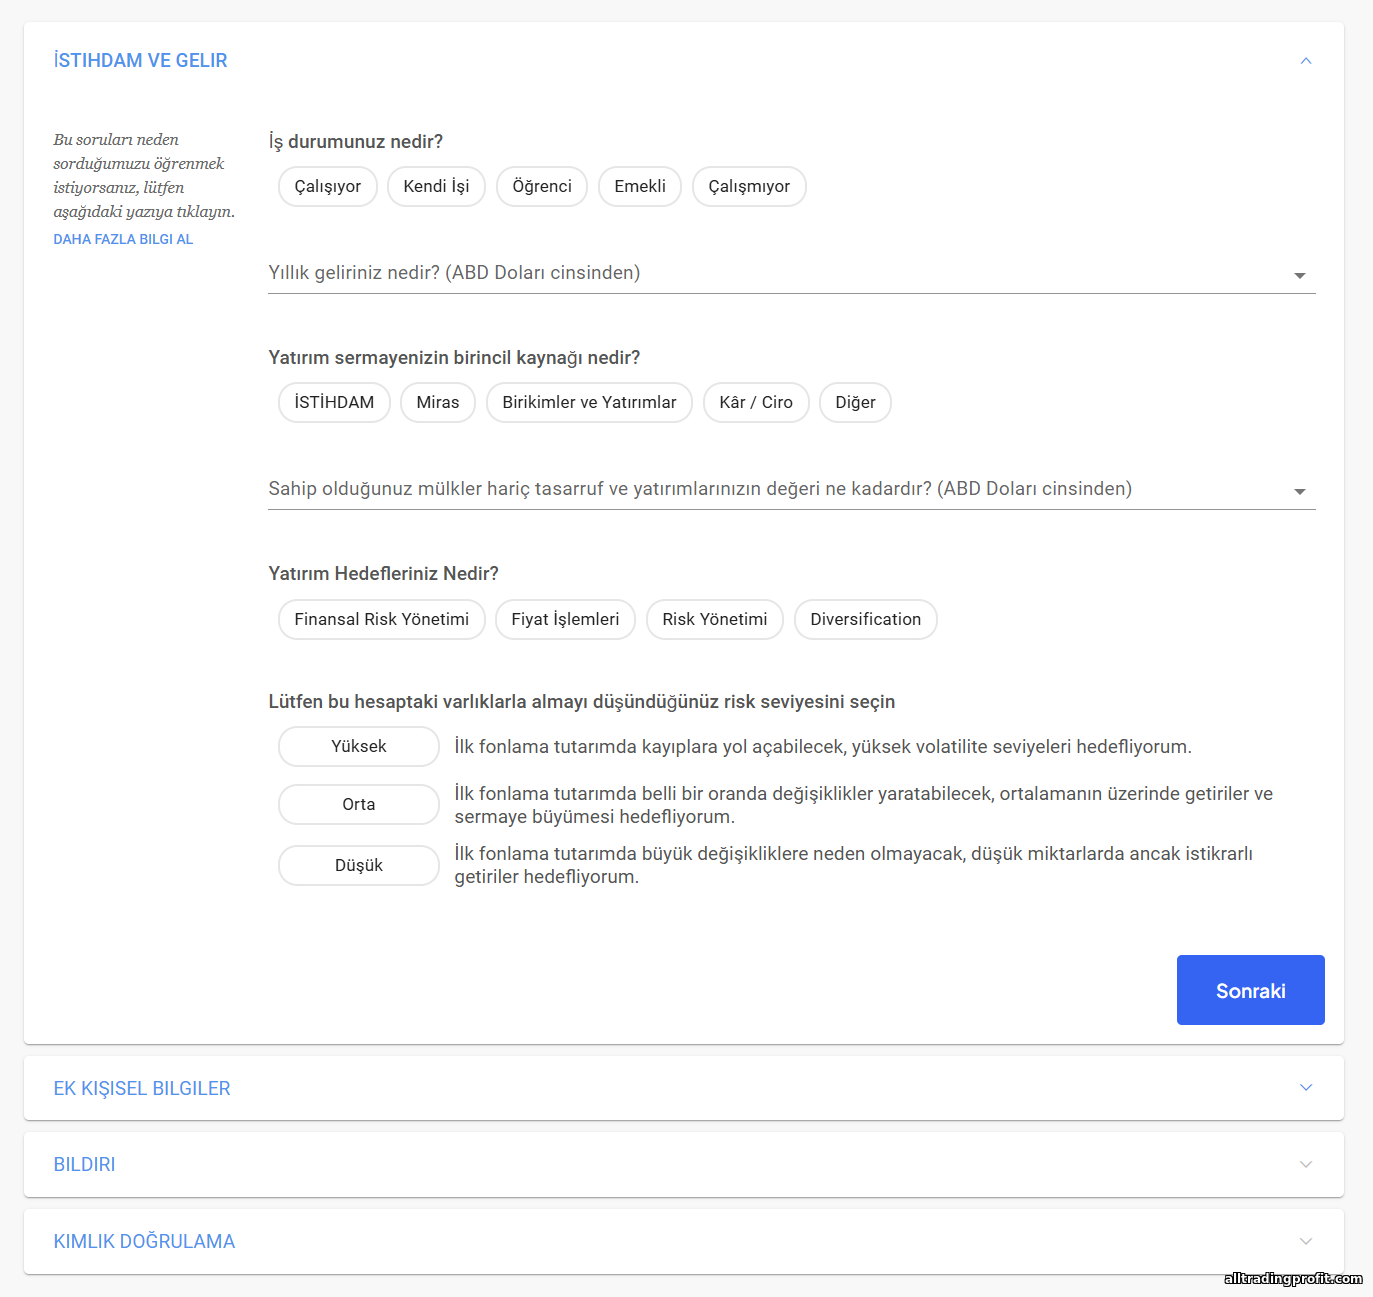Screen dimensions: 1373x1297
Task: Select Öğrenci as employment status
Action: pos(542,187)
